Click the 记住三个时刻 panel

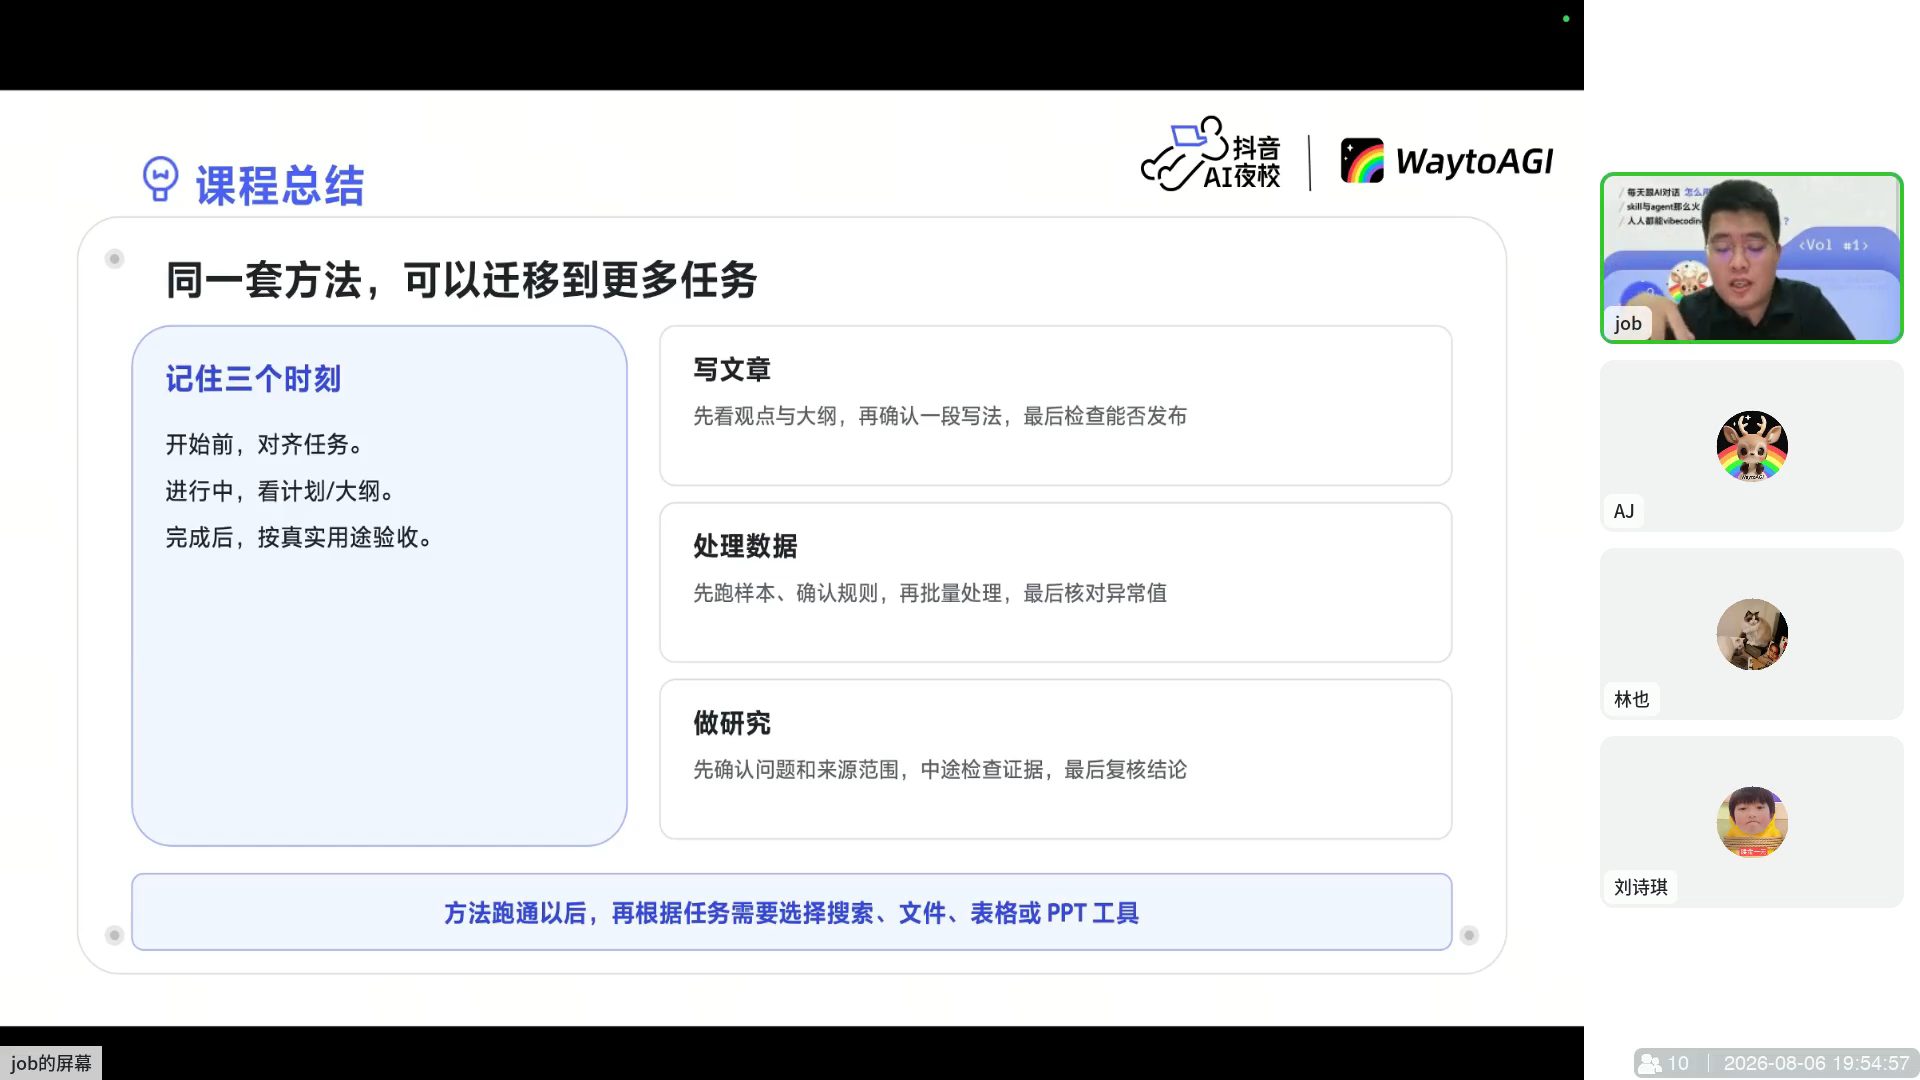379,586
